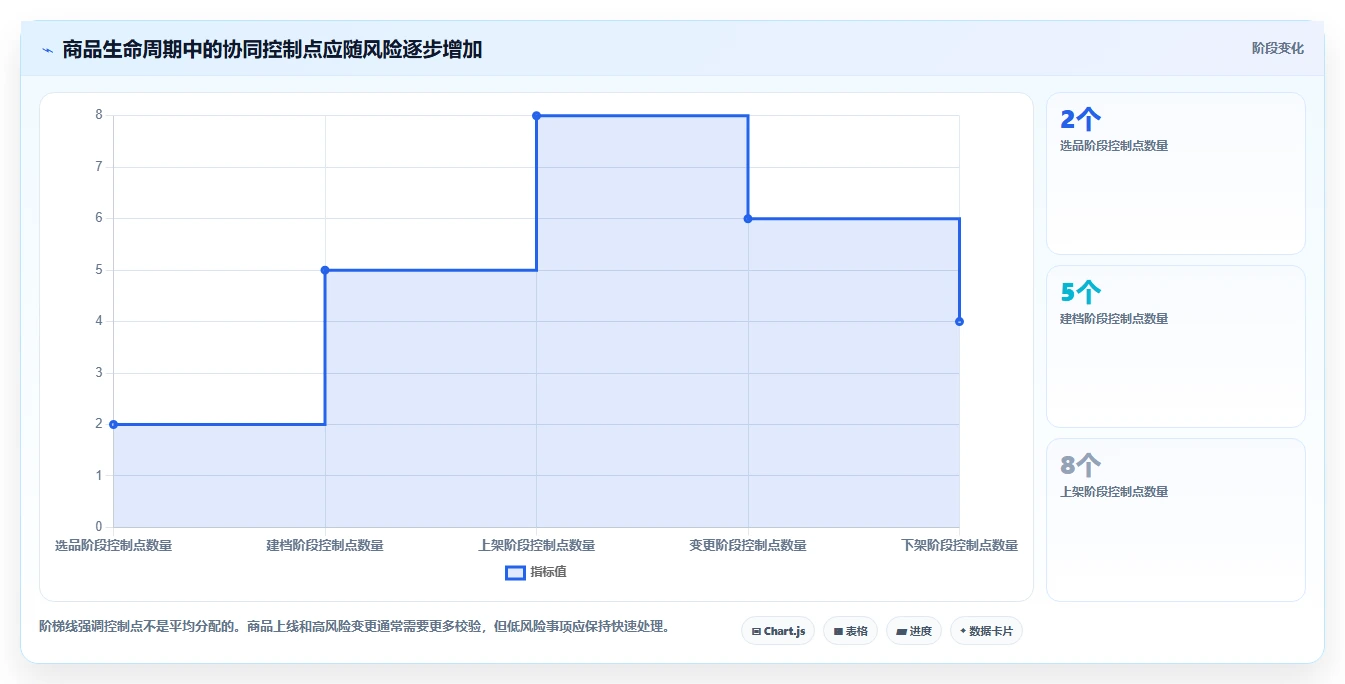The width and height of the screenshot is (1345, 684).
Task: Click the 8个 value in the third card
Action: 1080,465
